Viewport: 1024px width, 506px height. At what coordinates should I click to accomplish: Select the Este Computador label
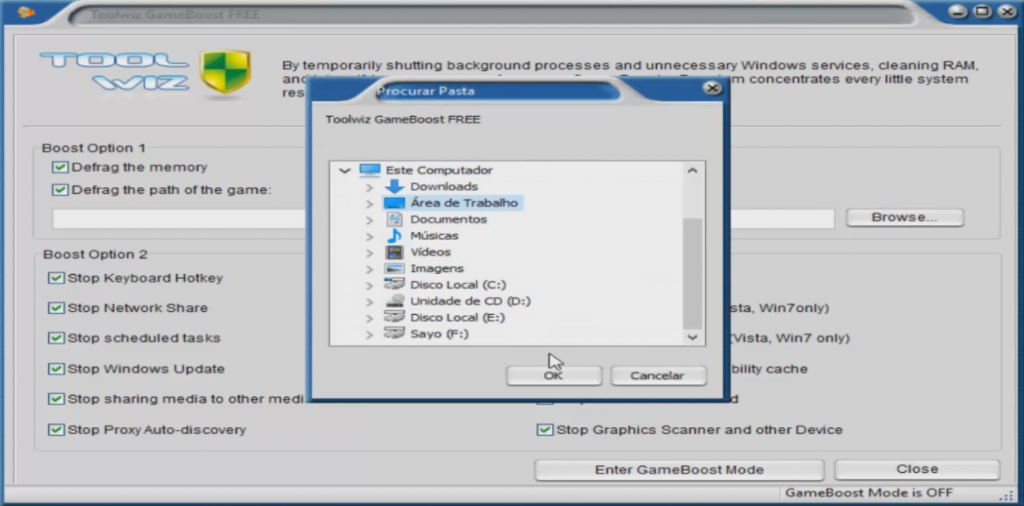pyautogui.click(x=439, y=170)
